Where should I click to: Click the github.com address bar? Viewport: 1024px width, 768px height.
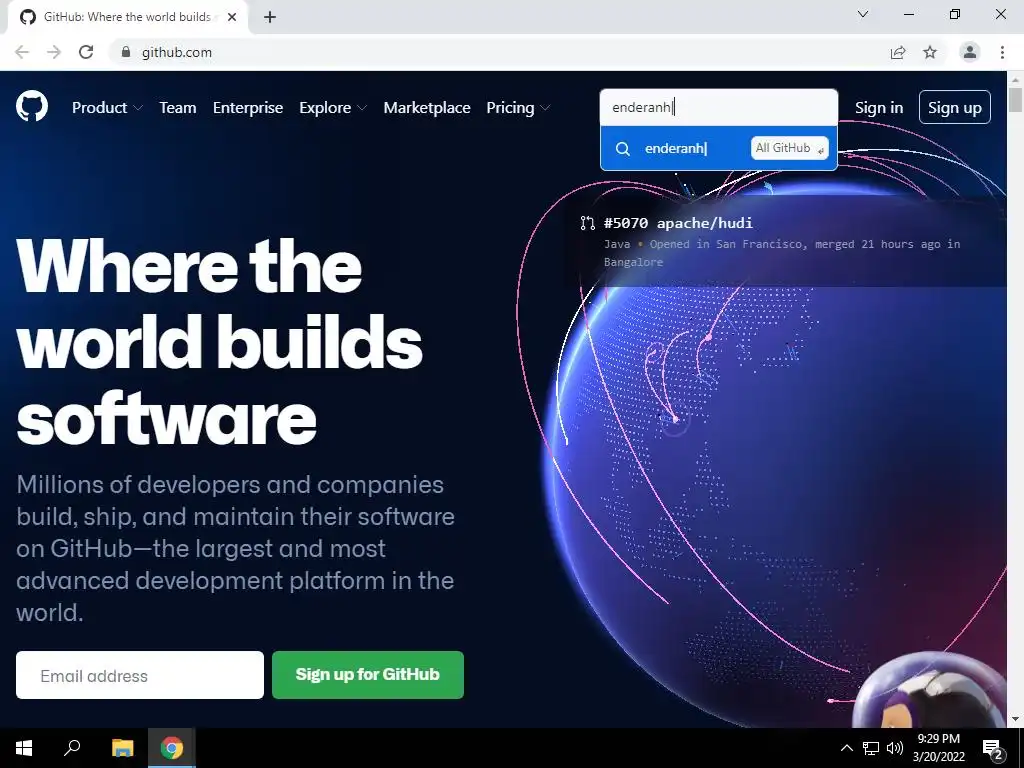click(x=500, y=52)
